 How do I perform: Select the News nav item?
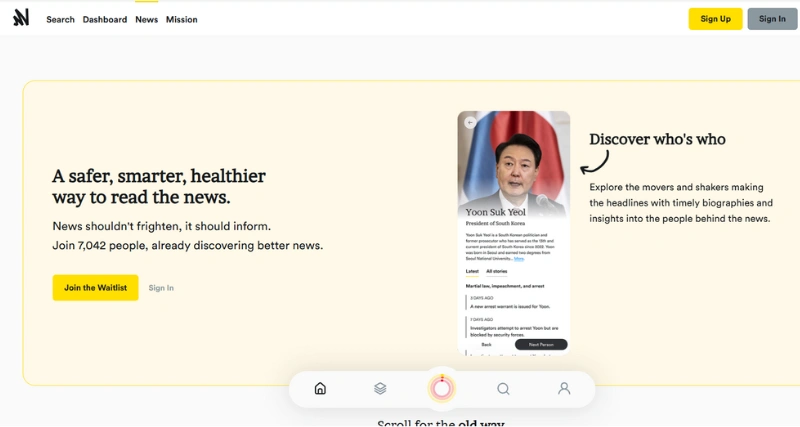146,19
